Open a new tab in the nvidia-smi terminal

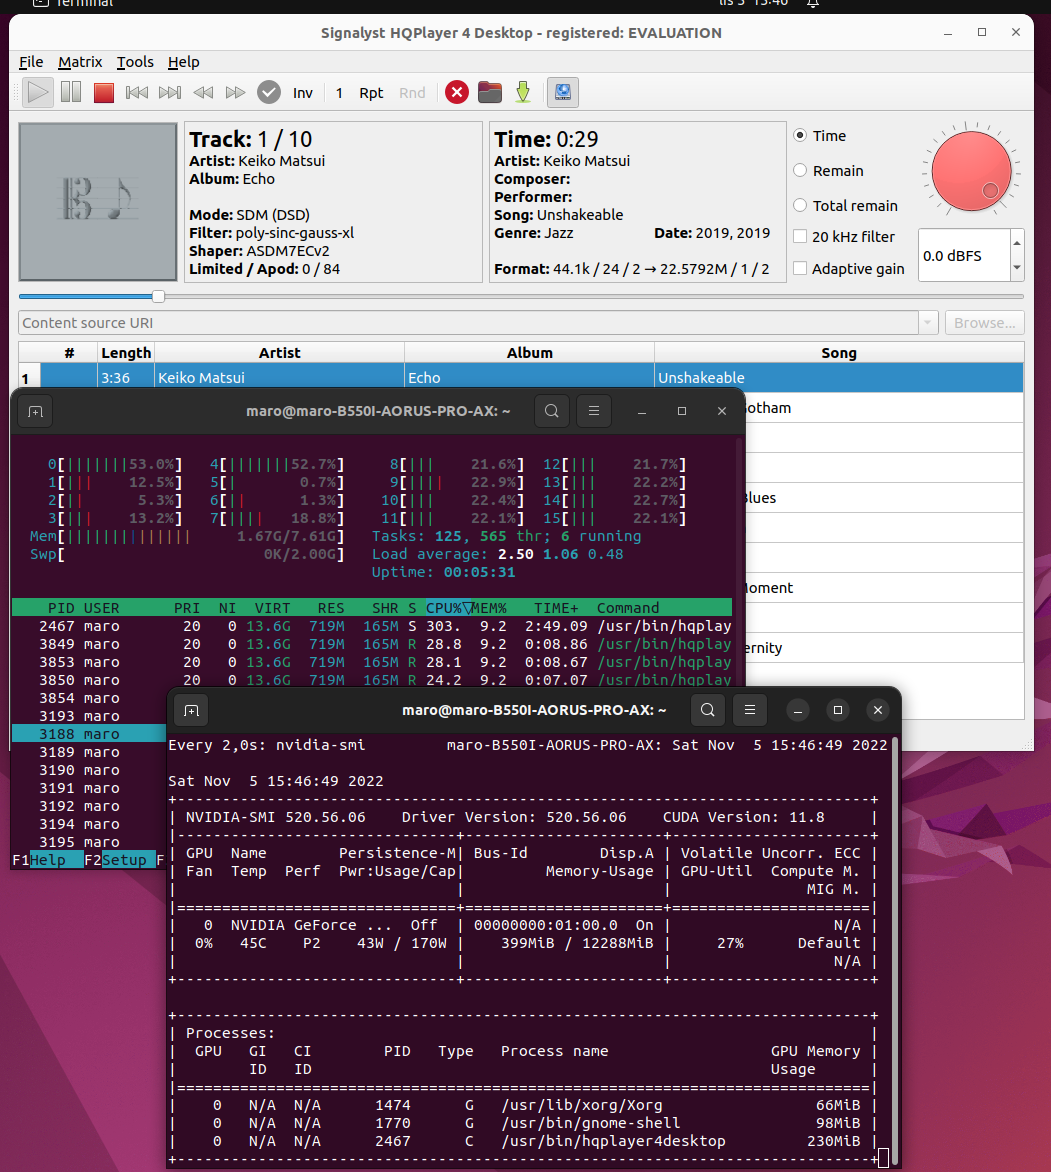tap(191, 710)
